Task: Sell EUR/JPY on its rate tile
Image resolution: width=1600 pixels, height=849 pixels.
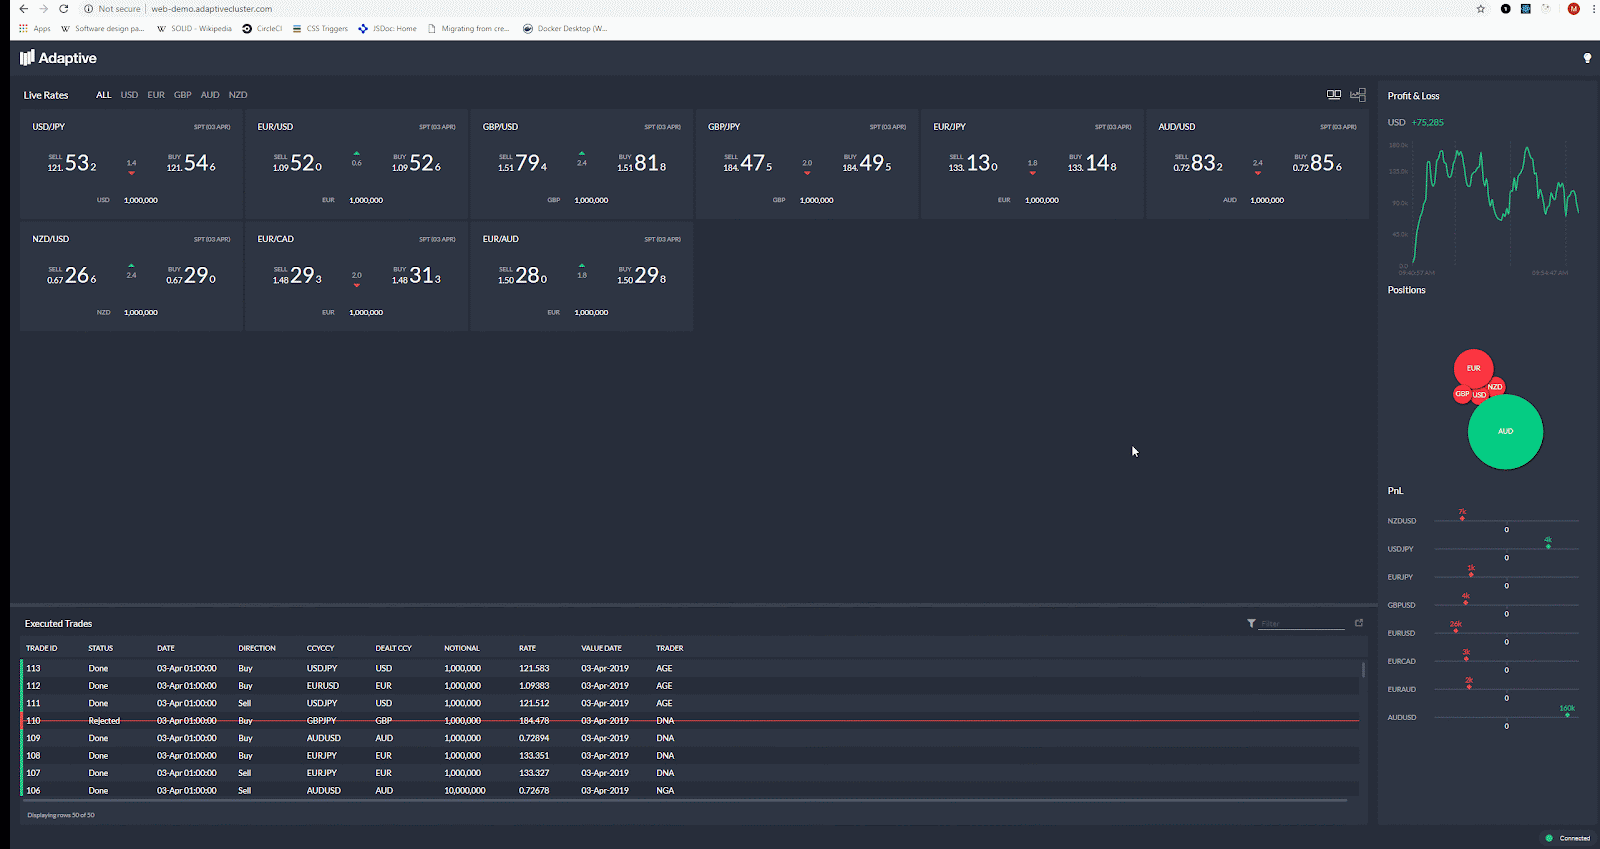Action: [x=973, y=163]
